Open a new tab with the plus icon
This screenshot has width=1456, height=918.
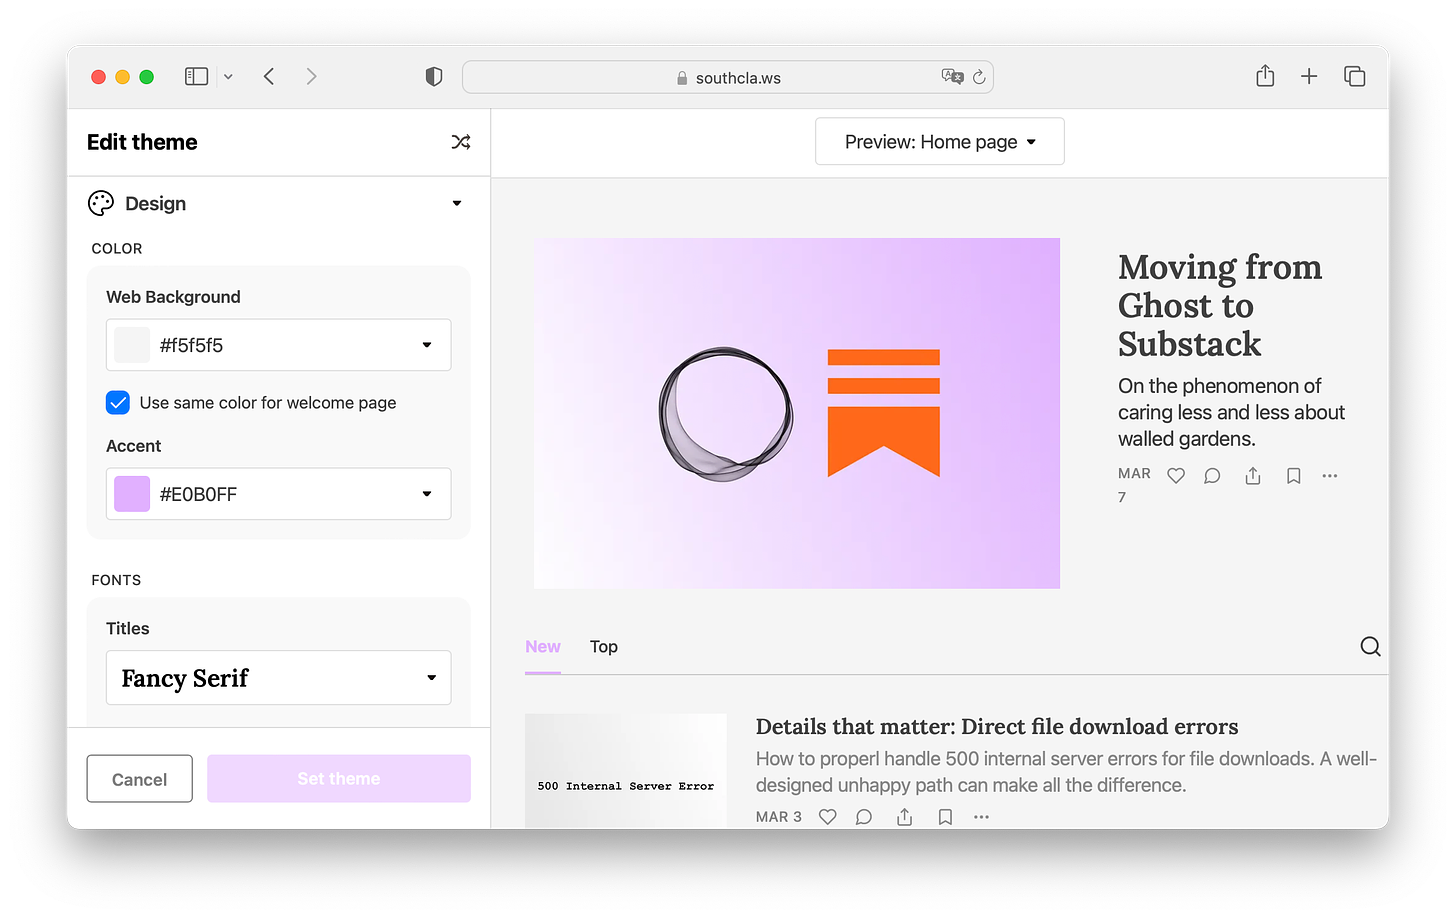point(1309,77)
